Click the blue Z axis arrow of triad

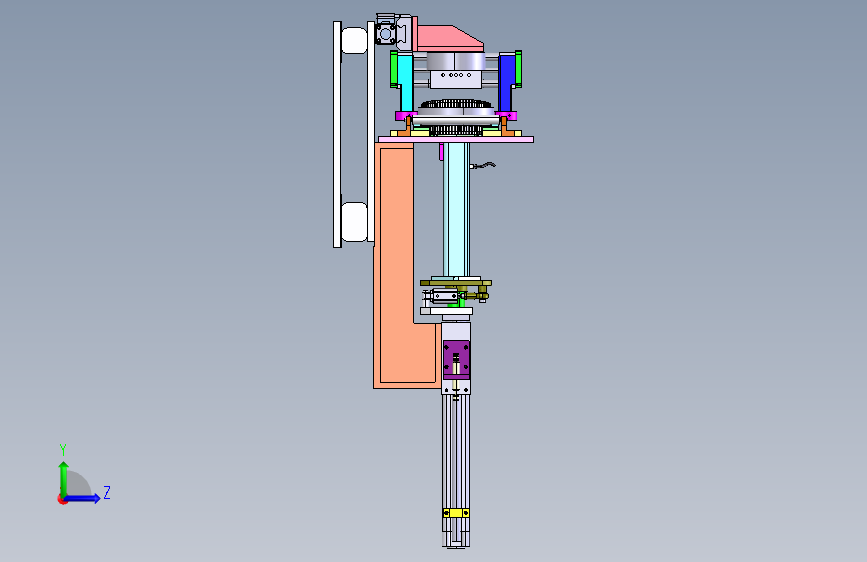click(x=83, y=498)
